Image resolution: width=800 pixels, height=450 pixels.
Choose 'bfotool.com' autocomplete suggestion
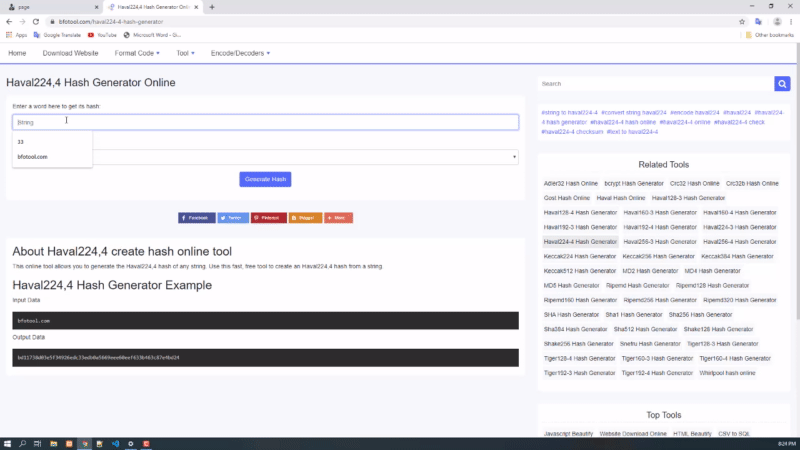(32, 157)
